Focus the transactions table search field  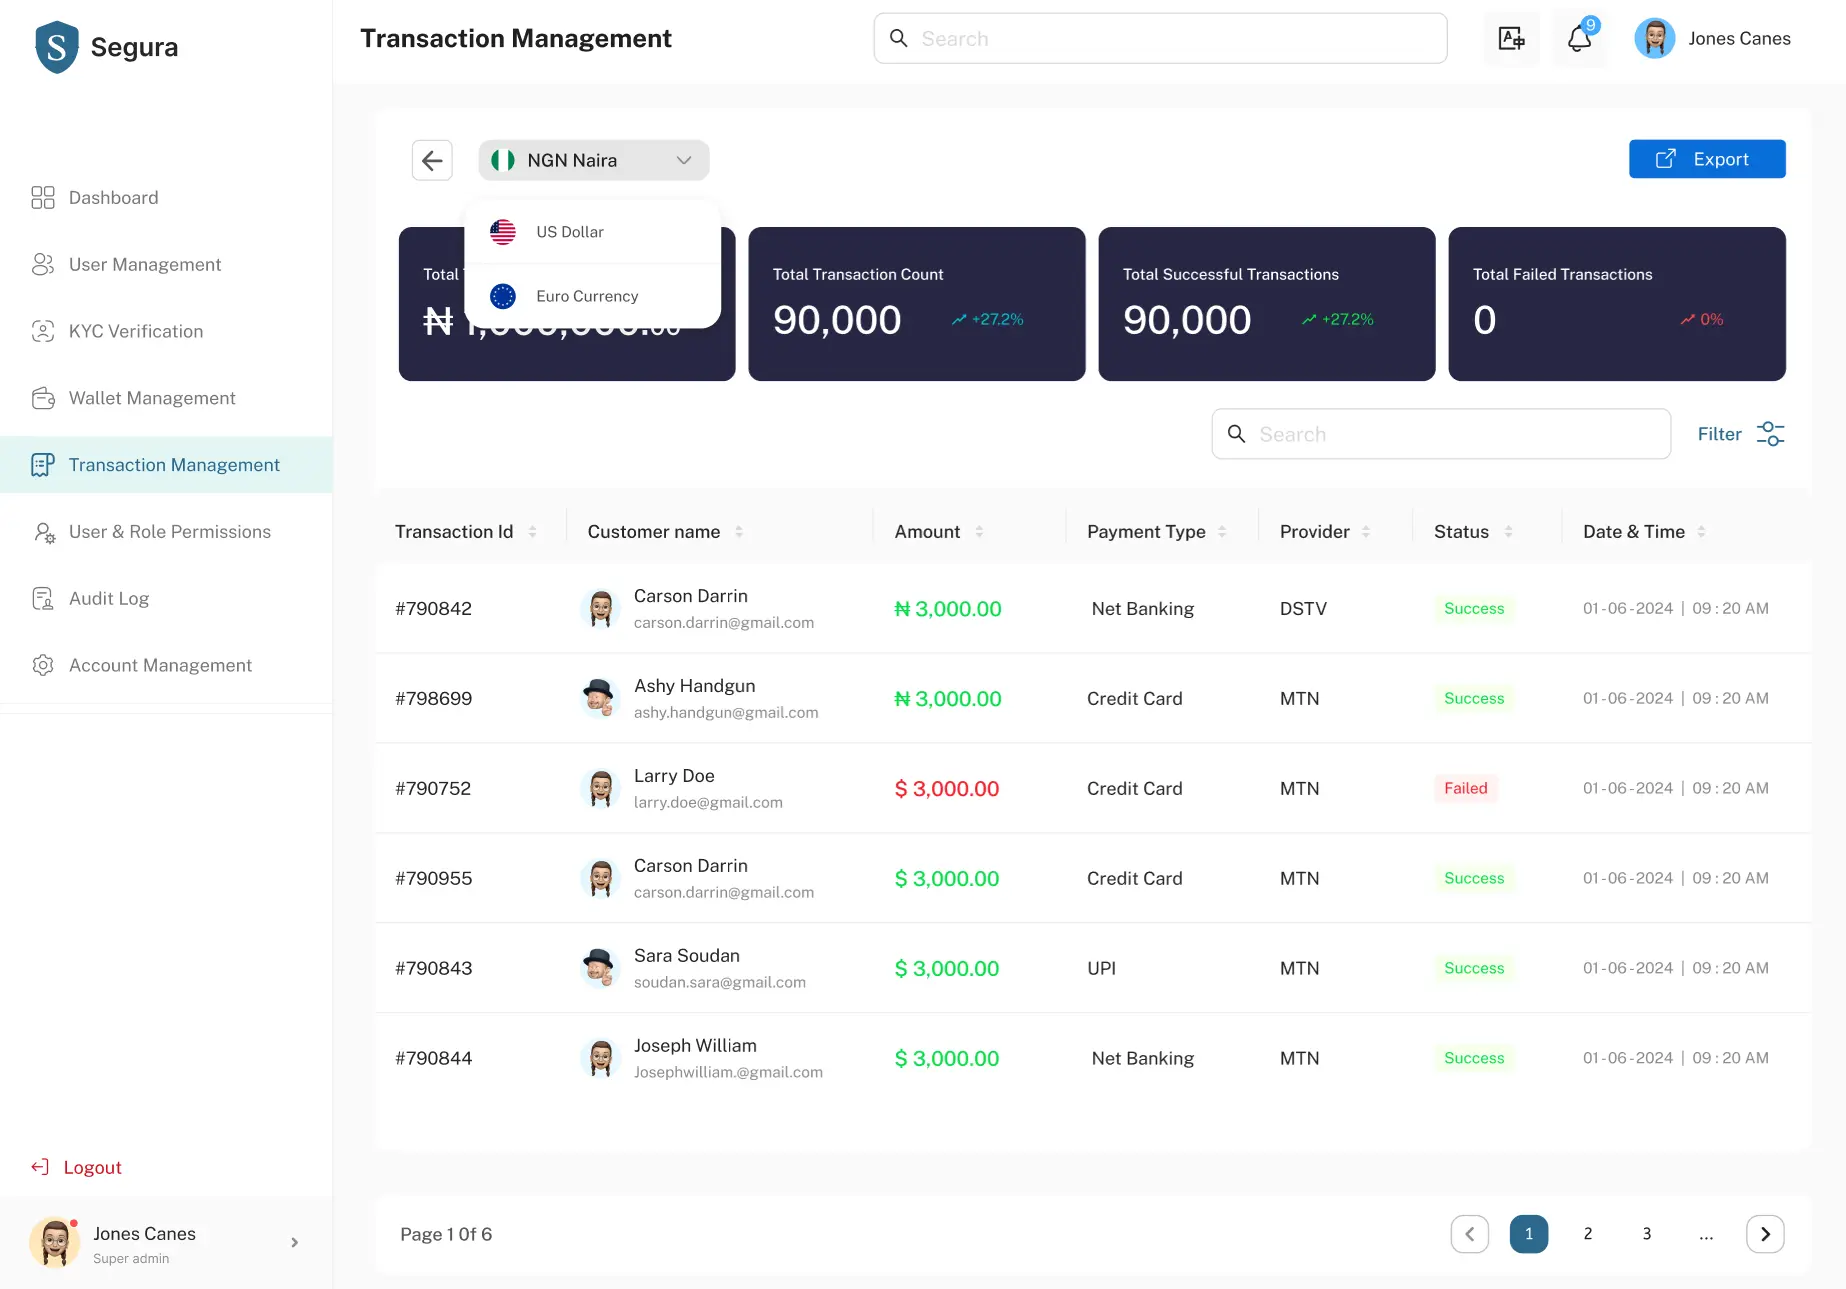1441,434
